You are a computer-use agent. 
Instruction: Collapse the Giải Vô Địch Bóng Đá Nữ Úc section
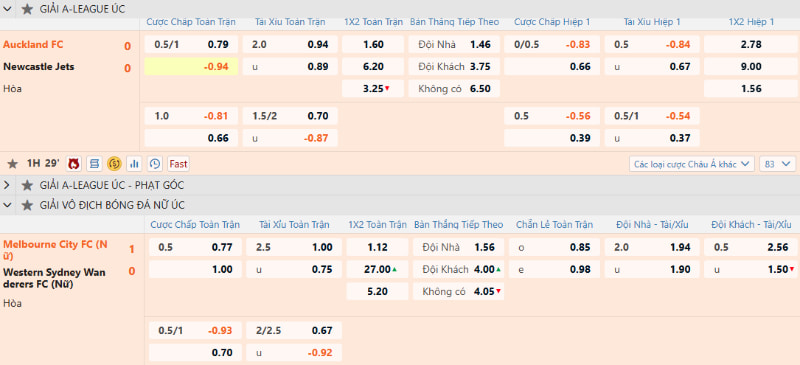point(7,205)
